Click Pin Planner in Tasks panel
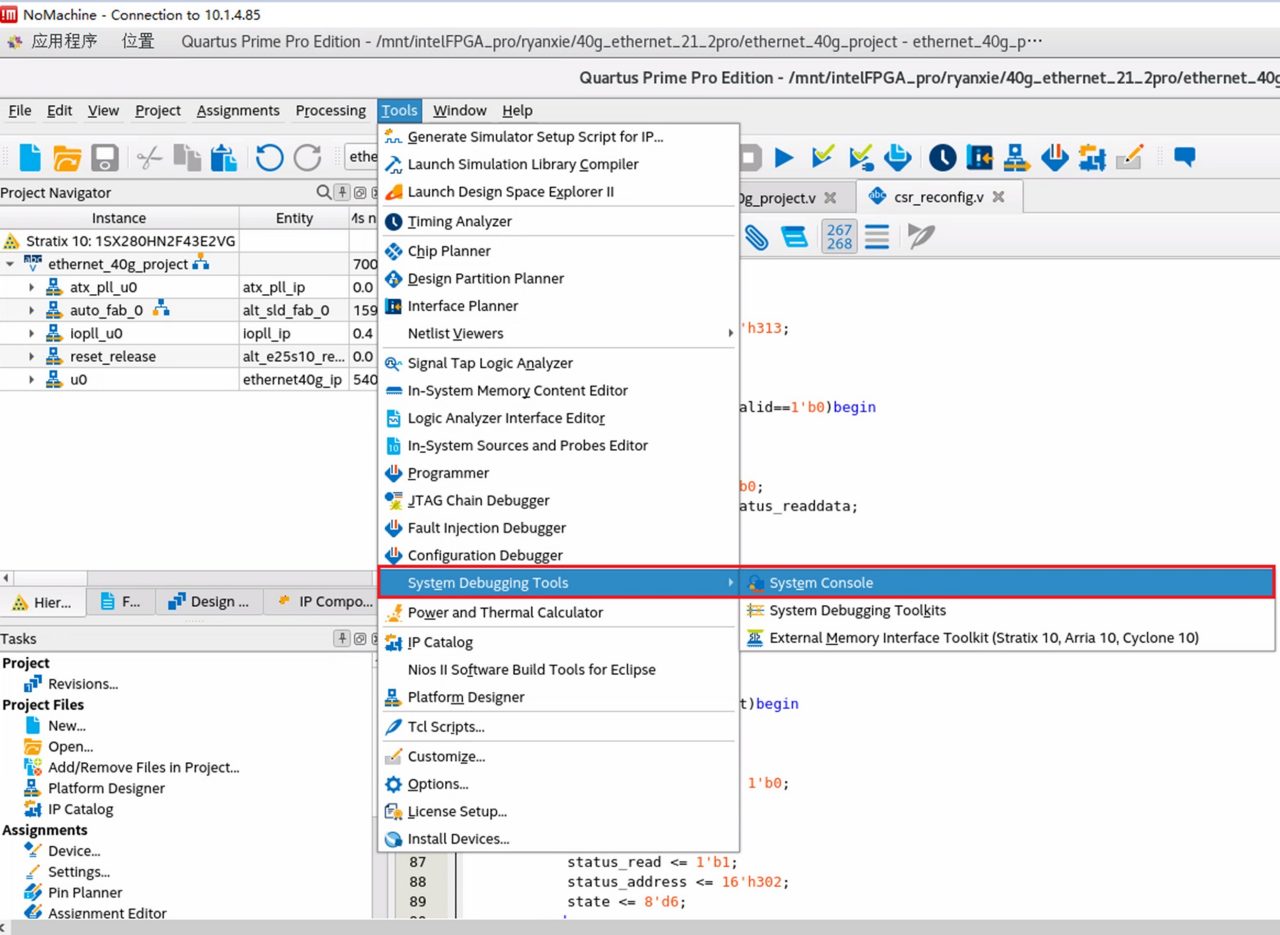Screen dimensions: 1280x935 pyautogui.click(x=85, y=892)
